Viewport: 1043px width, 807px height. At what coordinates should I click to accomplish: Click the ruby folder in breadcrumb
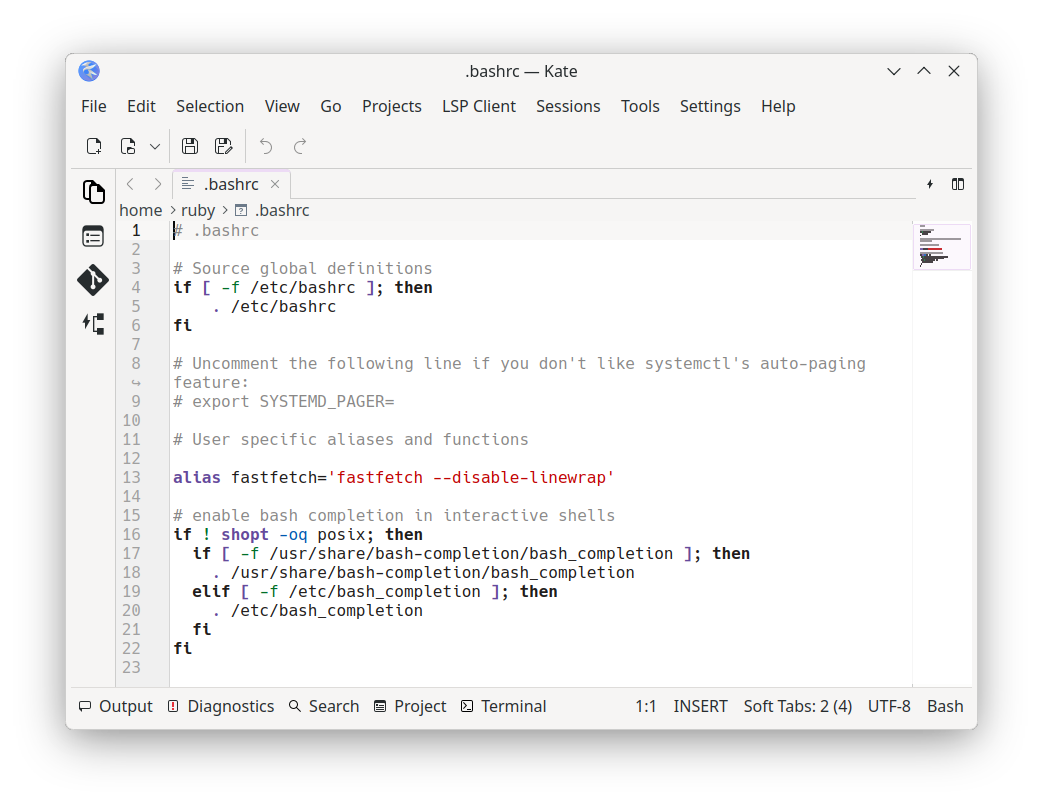click(198, 210)
